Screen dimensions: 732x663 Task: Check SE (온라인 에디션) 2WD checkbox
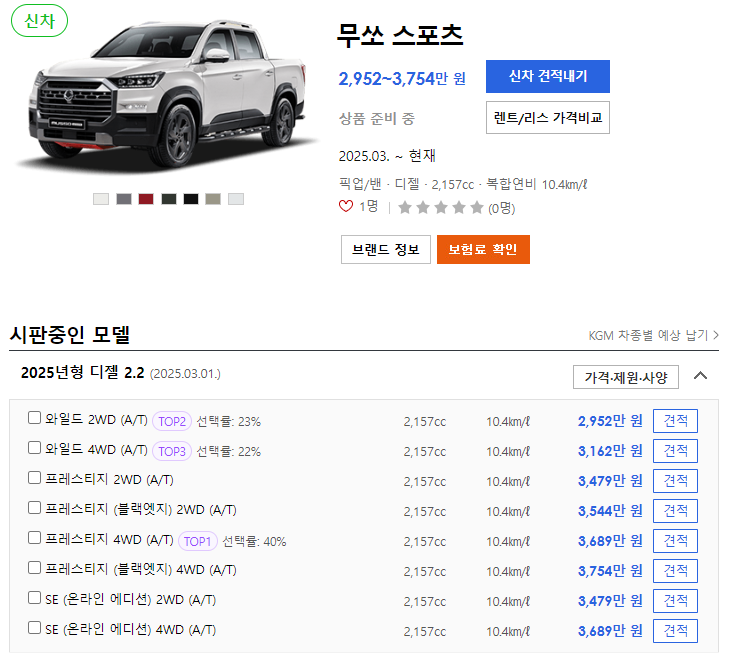[34, 598]
